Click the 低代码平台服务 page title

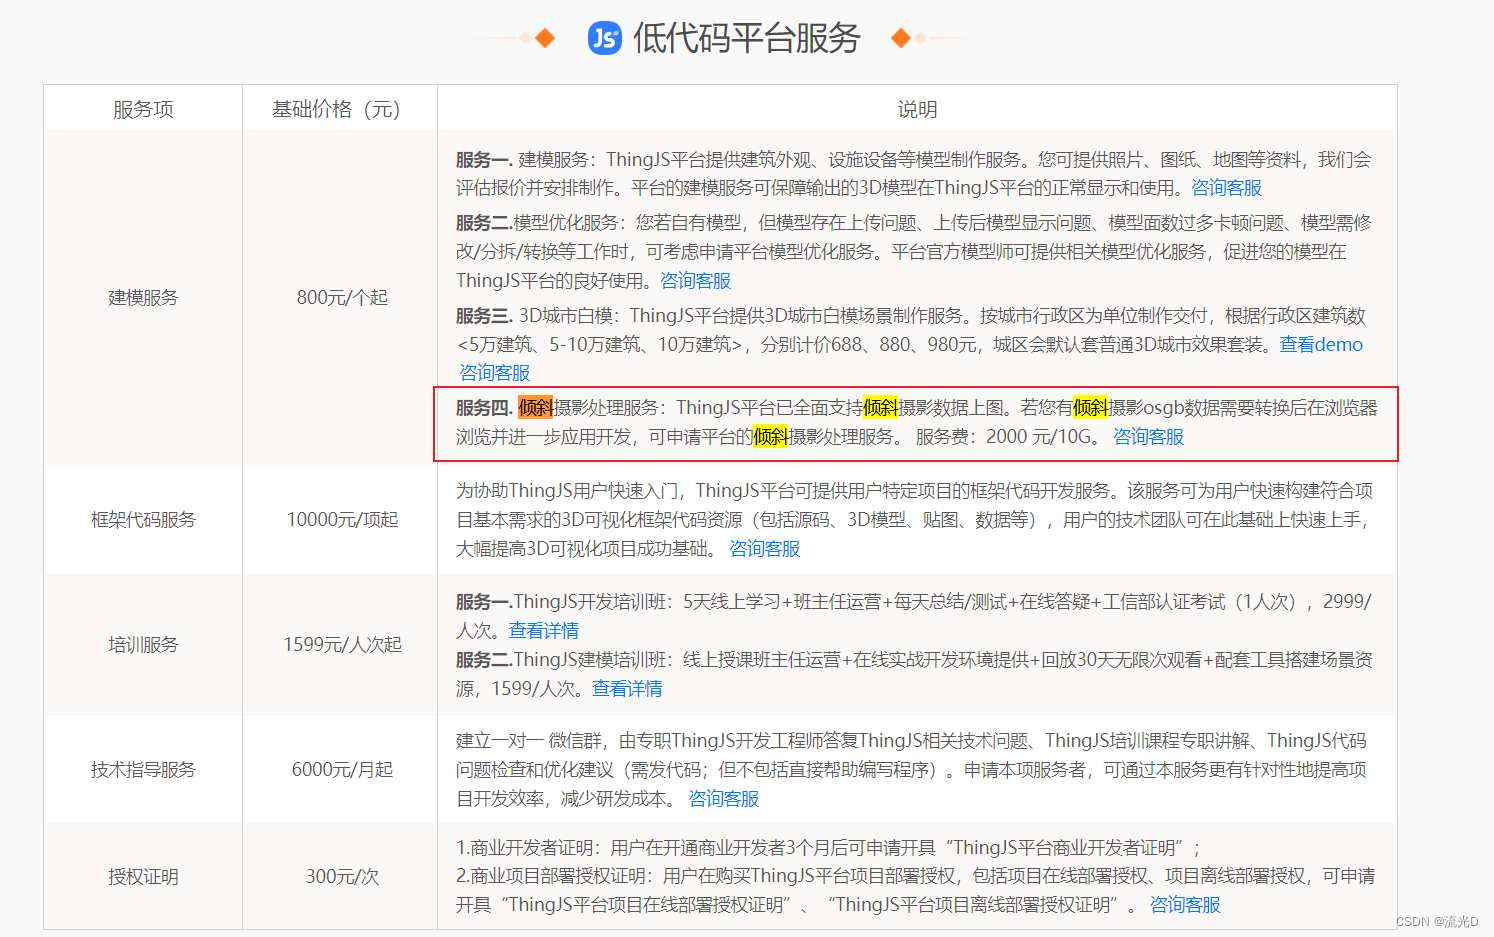click(747, 38)
